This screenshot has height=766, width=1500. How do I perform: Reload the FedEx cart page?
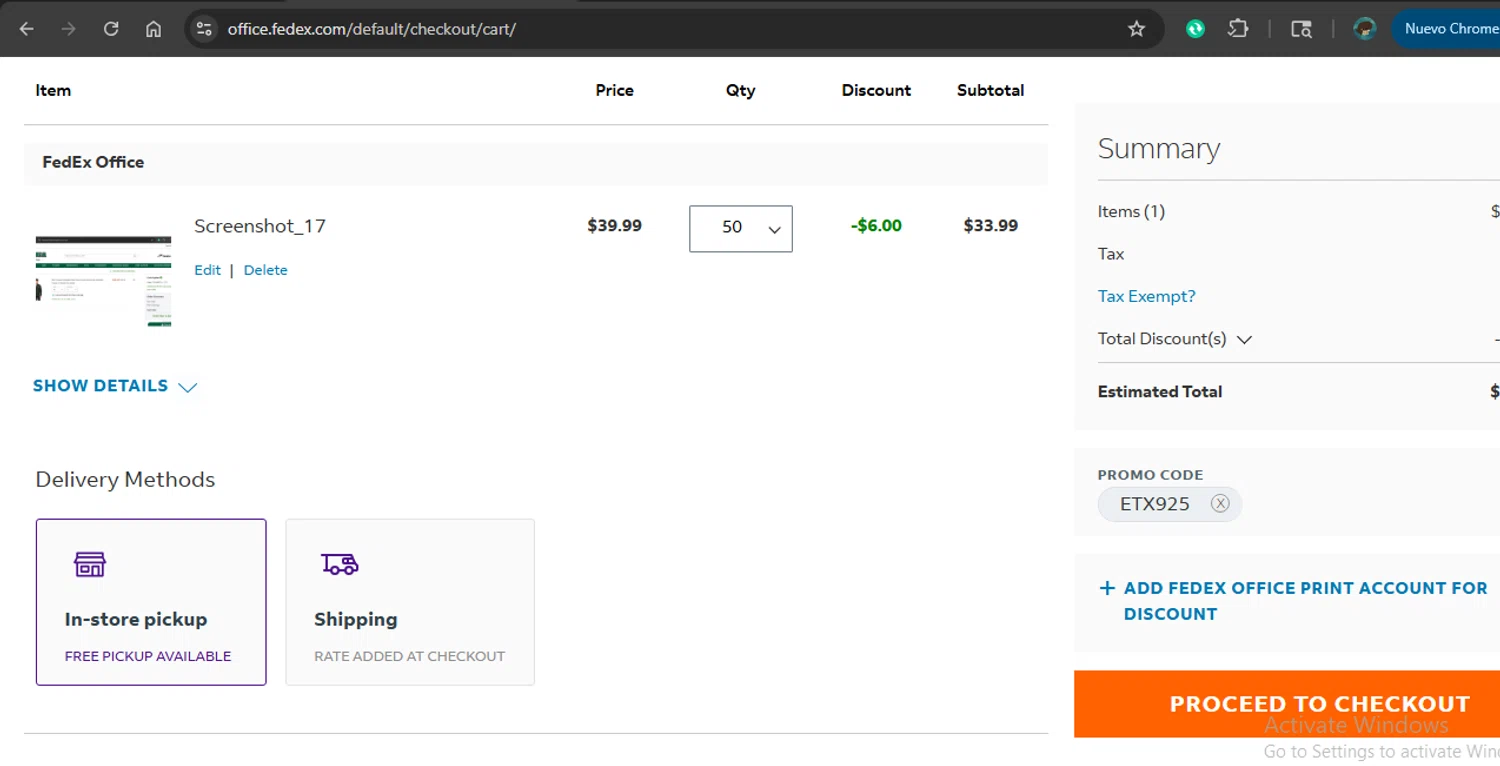tap(111, 29)
